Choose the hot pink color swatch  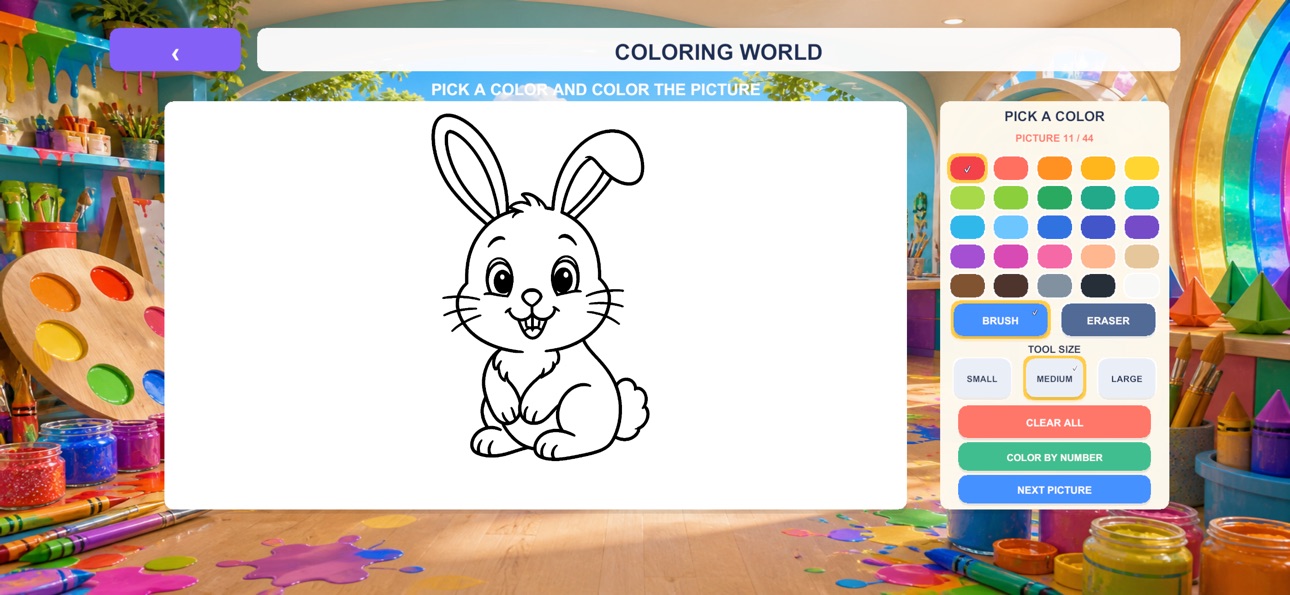pos(1054,257)
